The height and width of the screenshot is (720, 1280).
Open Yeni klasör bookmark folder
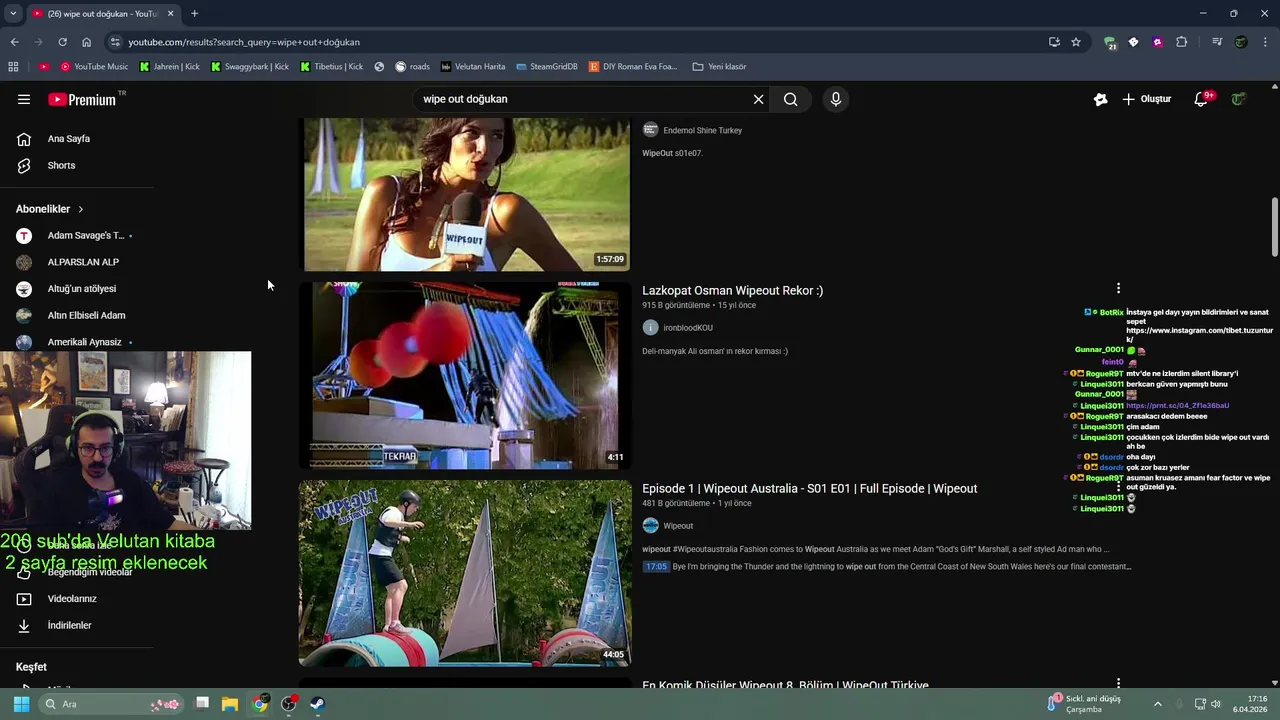(x=719, y=67)
